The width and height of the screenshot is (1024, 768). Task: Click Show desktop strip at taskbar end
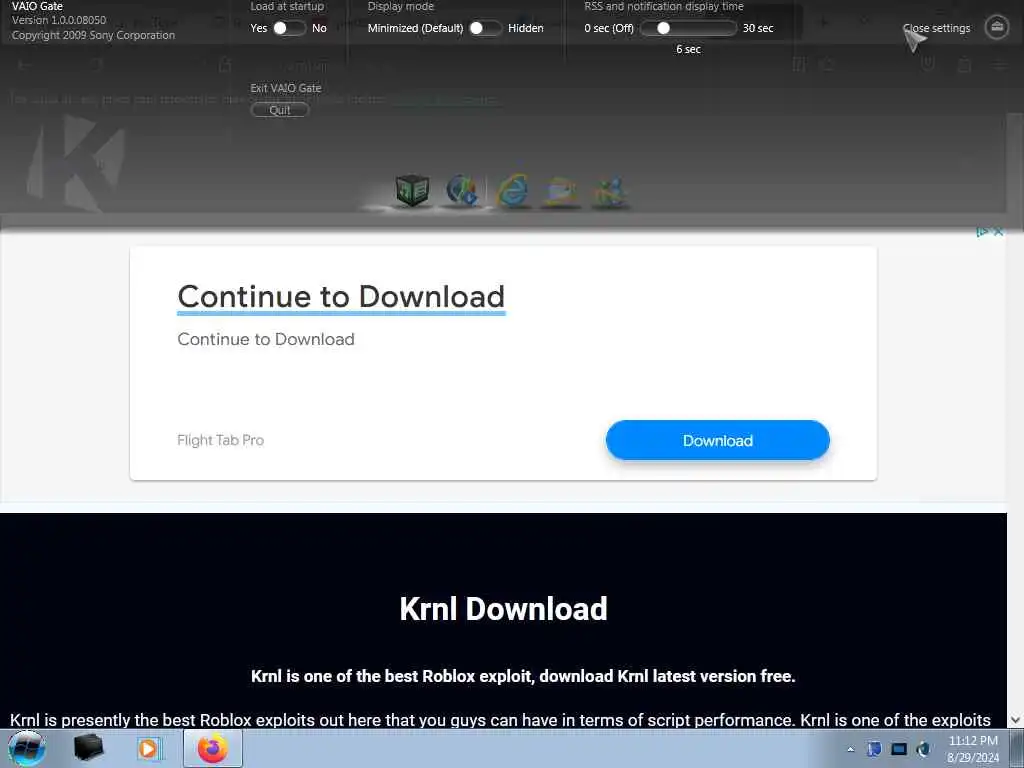coord(1016,748)
